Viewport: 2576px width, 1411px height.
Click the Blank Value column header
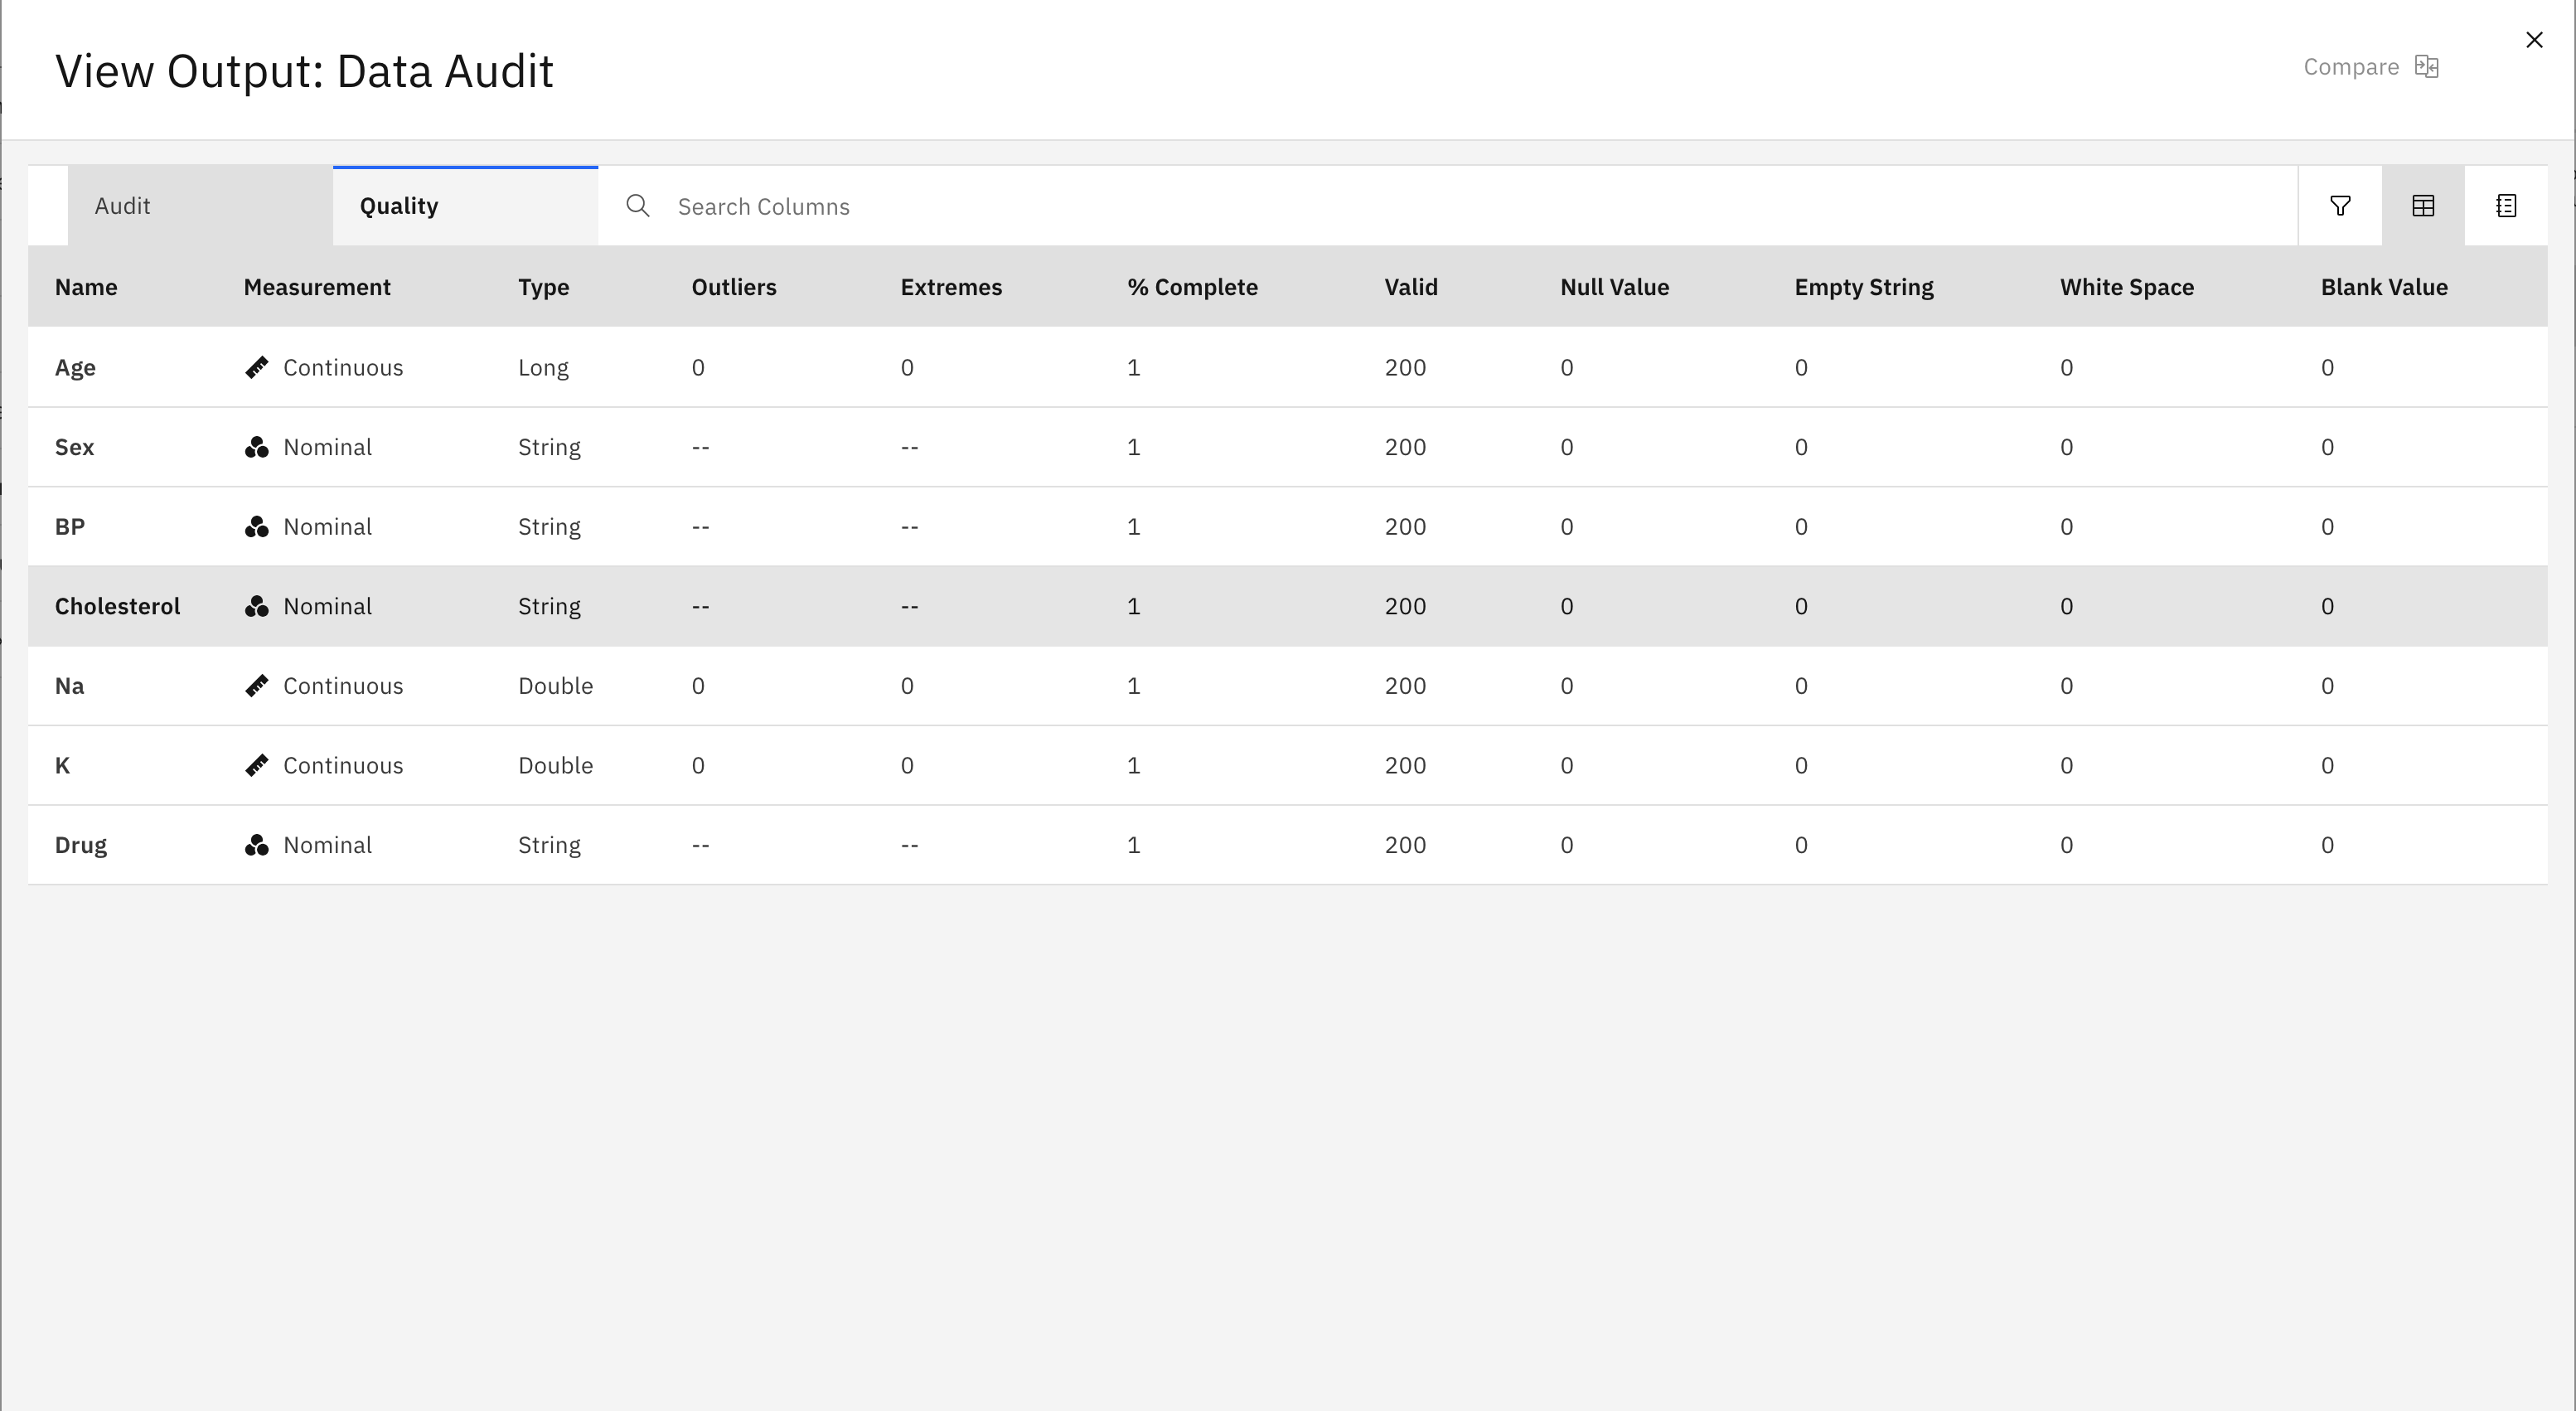pyautogui.click(x=2384, y=287)
